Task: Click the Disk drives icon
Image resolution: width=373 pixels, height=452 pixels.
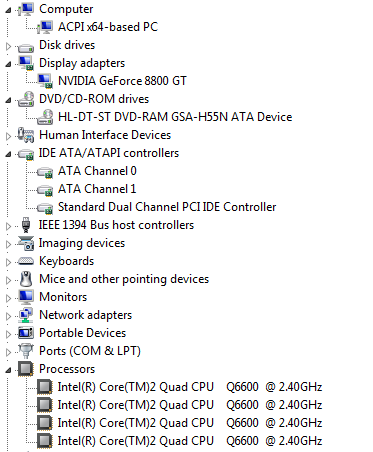Action: pyautogui.click(x=26, y=47)
